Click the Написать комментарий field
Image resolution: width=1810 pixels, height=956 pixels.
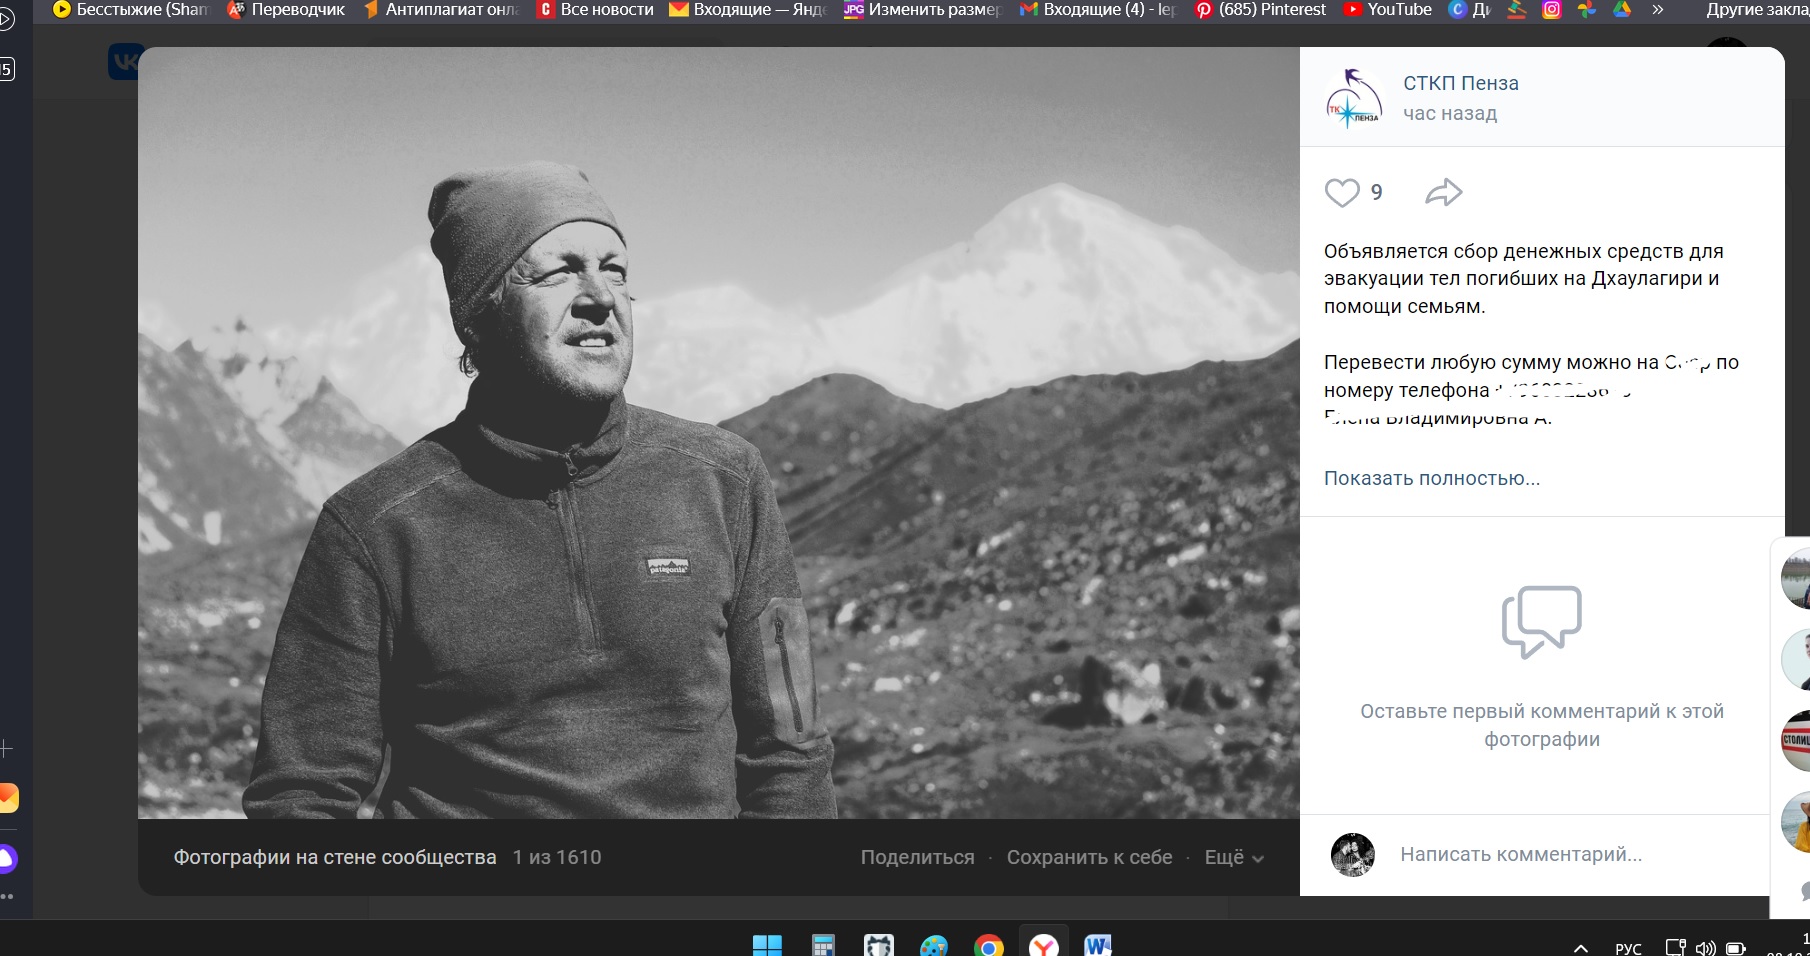(1520, 854)
